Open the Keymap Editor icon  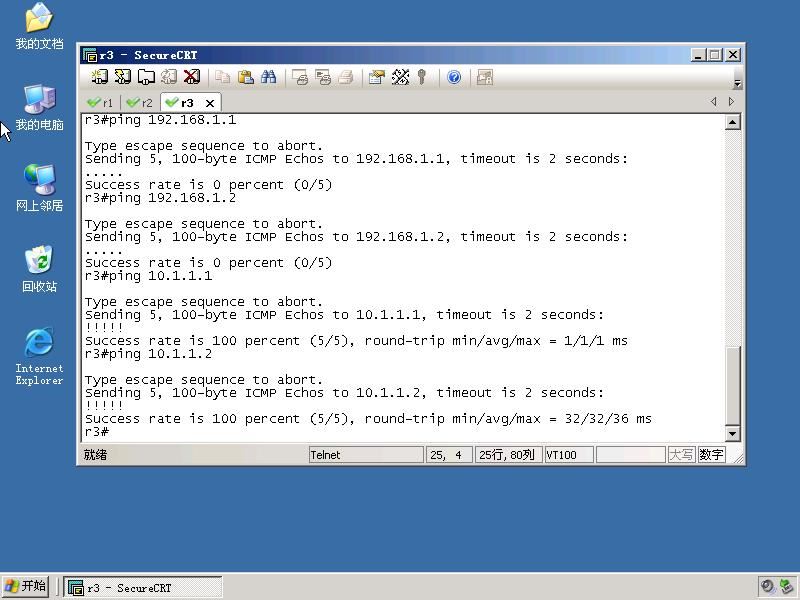[401, 77]
